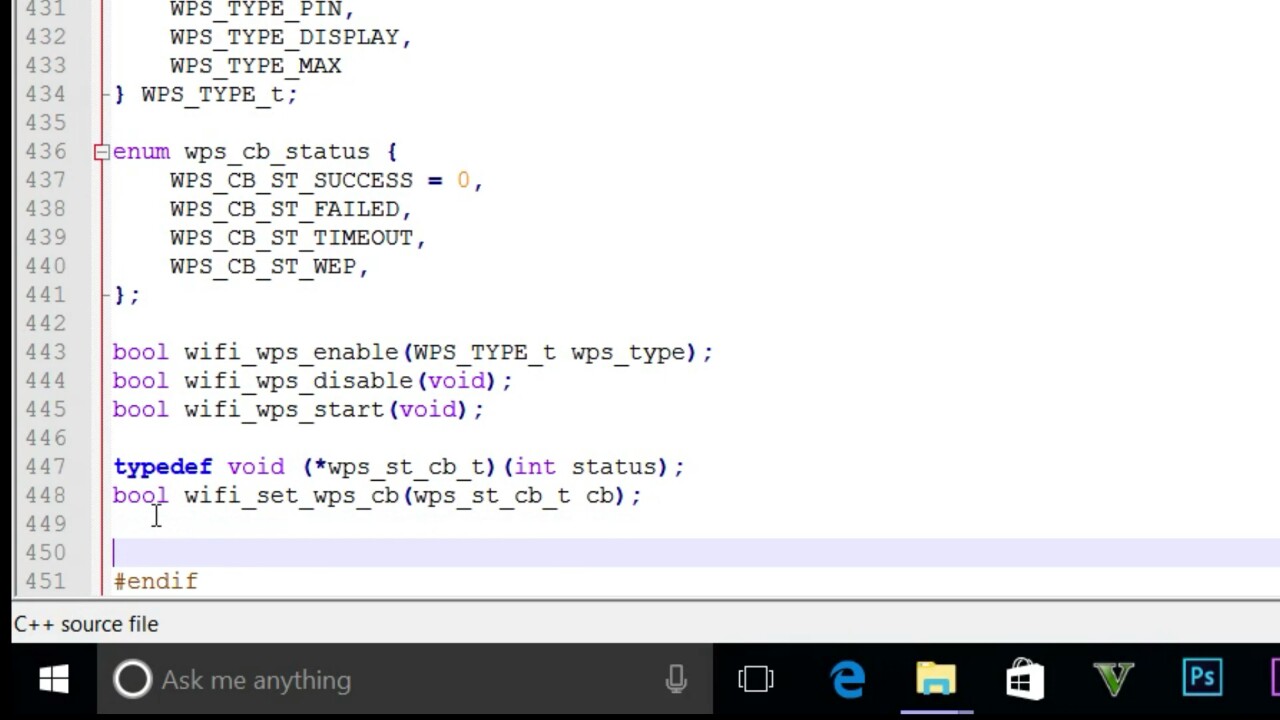Click the 'typedef' keyword on line 447
This screenshot has width=1280, height=720.
tap(163, 467)
